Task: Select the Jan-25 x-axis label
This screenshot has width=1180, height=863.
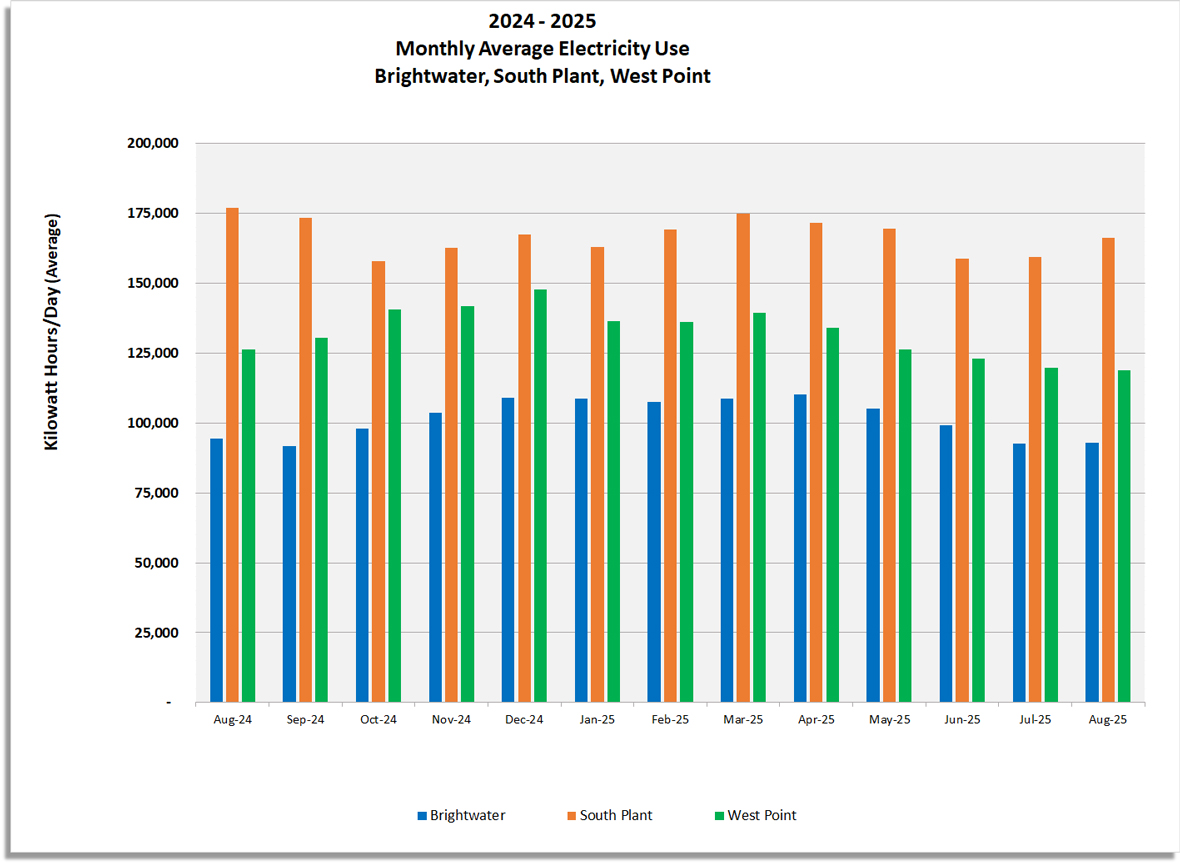Action: coord(597,720)
